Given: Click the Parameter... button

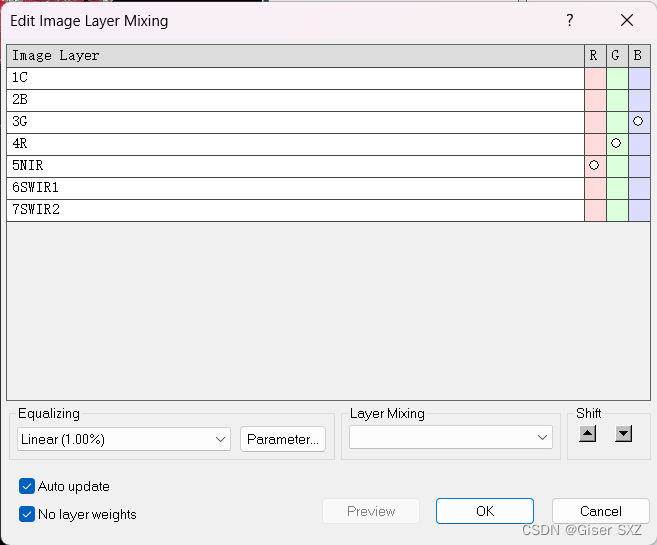Looking at the screenshot, I should pos(283,439).
